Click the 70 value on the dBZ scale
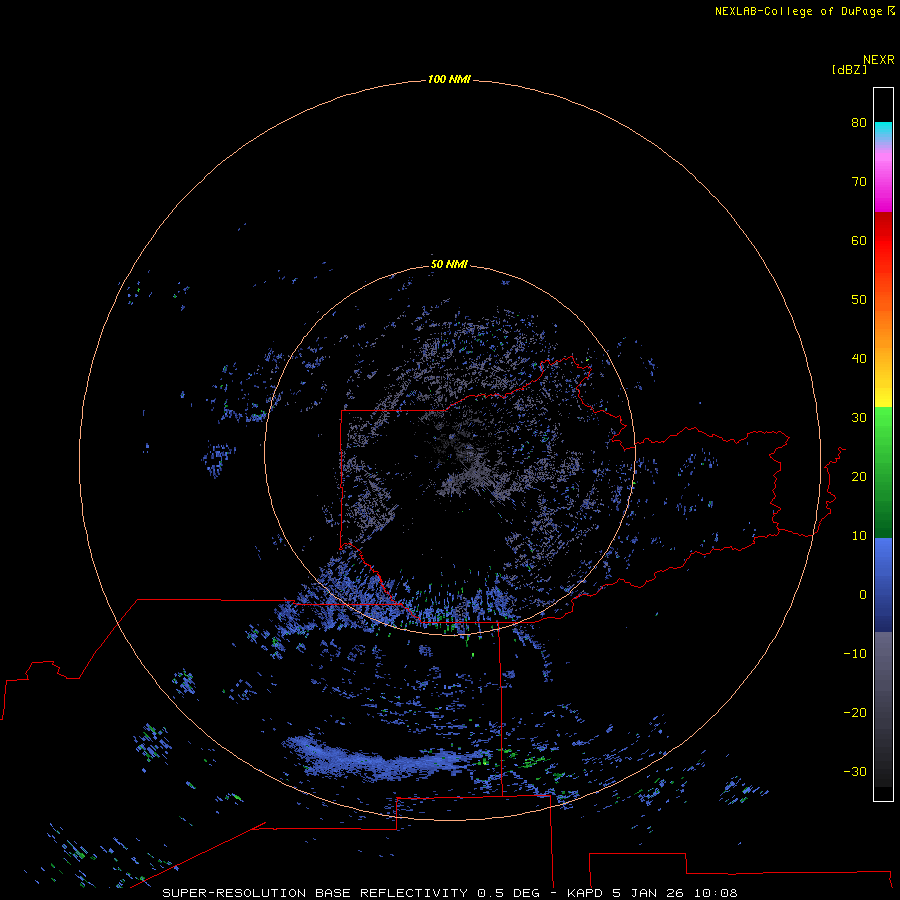This screenshot has height=900, width=900. point(859,182)
